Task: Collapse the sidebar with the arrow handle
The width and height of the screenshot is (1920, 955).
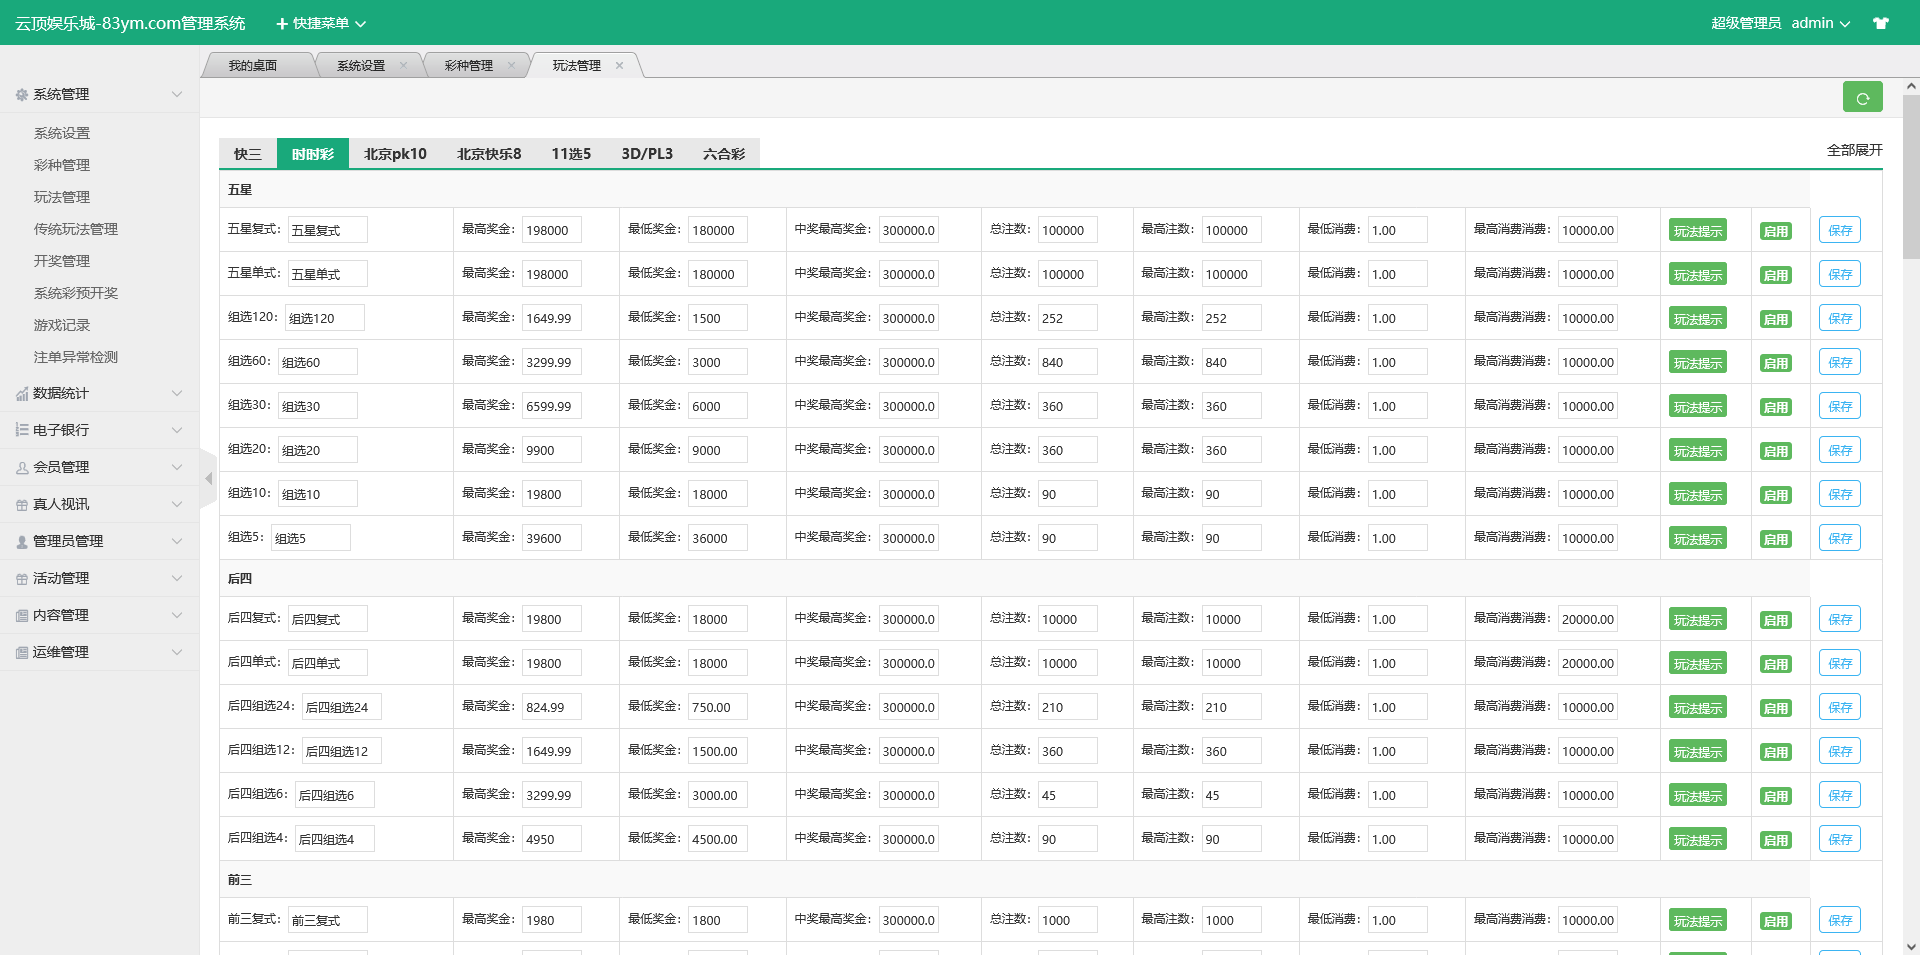Action: coord(208,479)
